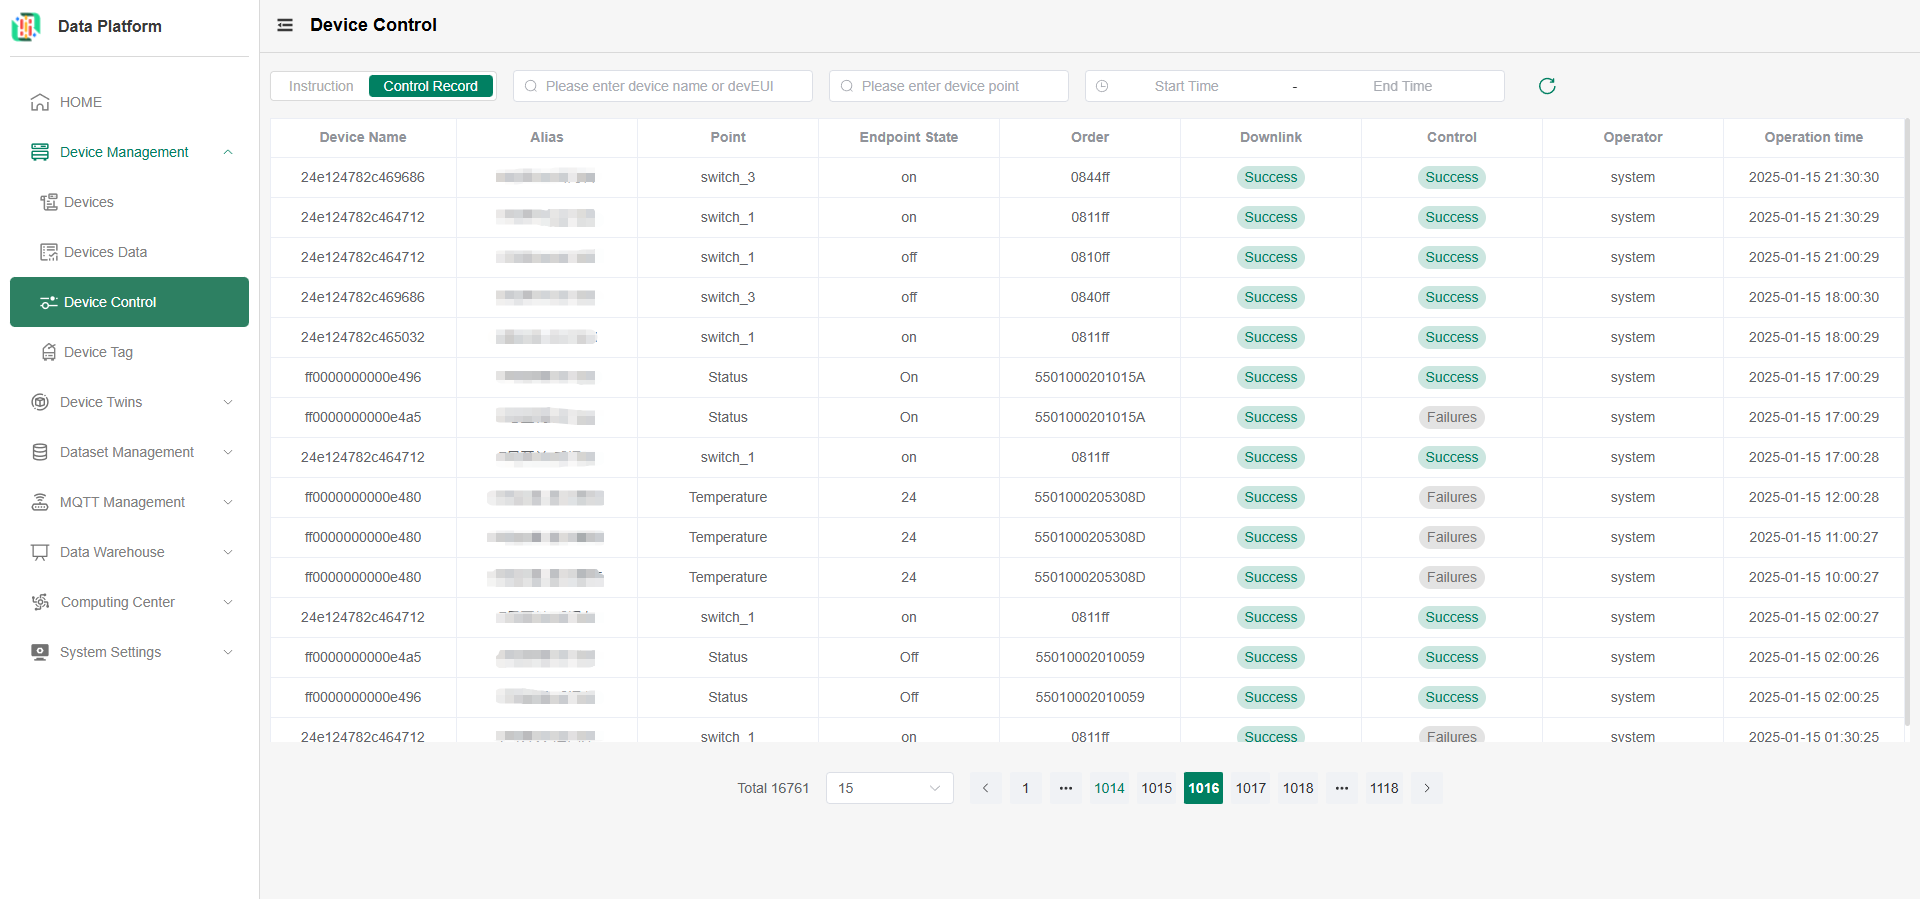This screenshot has height=899, width=1920.
Task: Click the Data Platform logo icon
Action: 26,26
